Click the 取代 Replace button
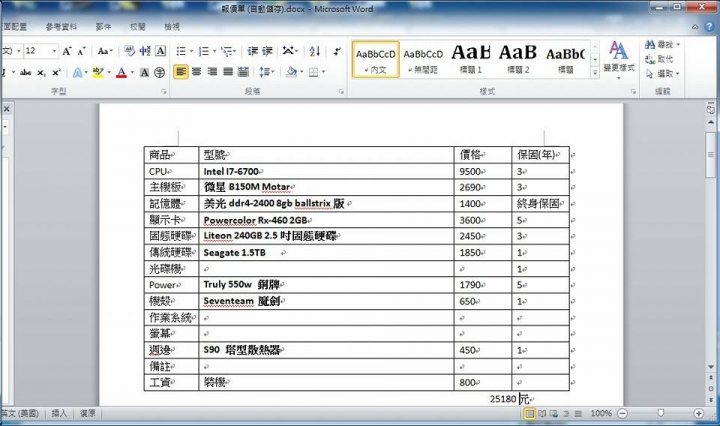Screen dimensions: 720x426 click(x=659, y=59)
